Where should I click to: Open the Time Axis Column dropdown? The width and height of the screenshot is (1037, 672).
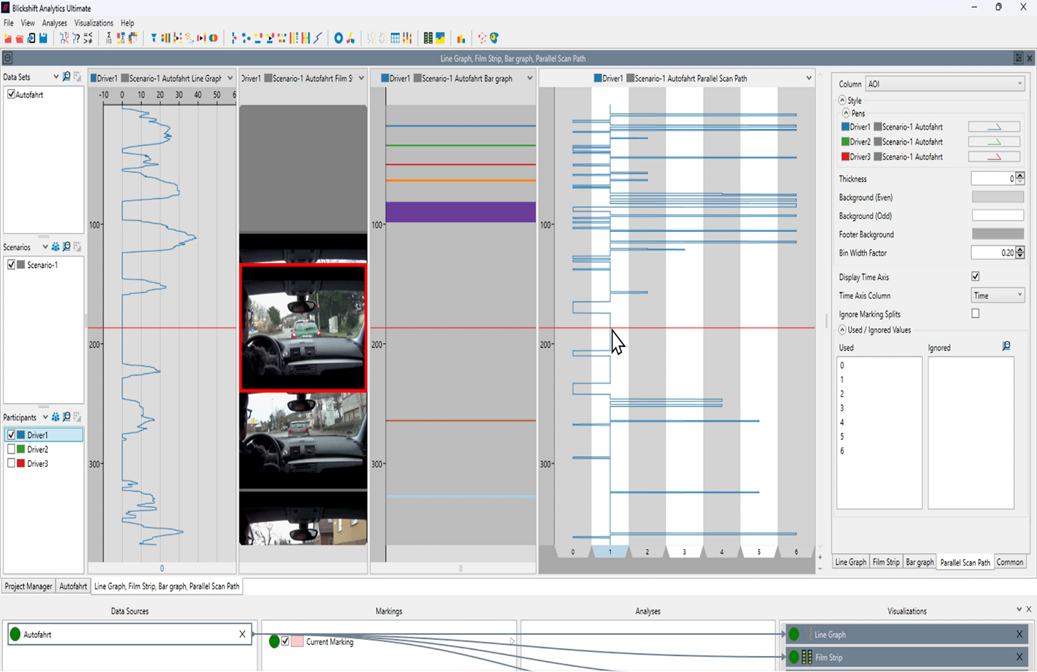click(997, 296)
